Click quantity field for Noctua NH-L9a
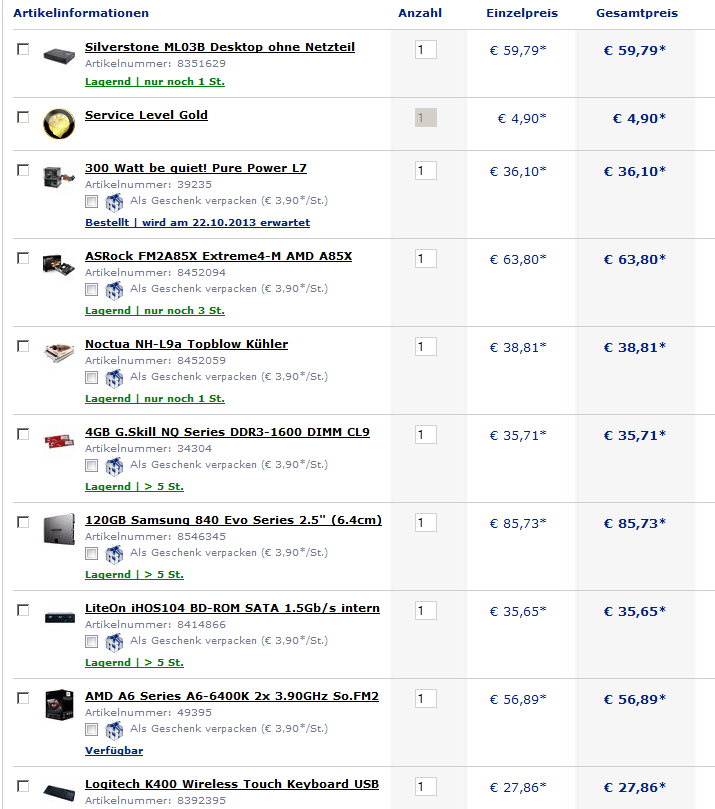This screenshot has height=809, width=715. point(426,347)
